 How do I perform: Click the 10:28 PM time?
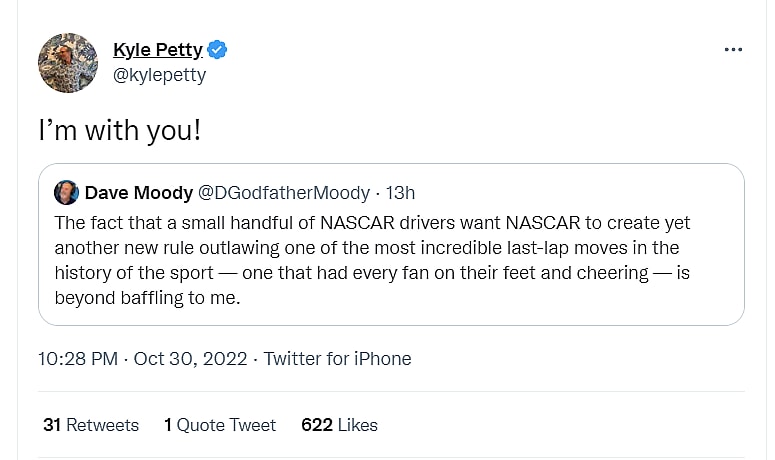click(x=80, y=358)
